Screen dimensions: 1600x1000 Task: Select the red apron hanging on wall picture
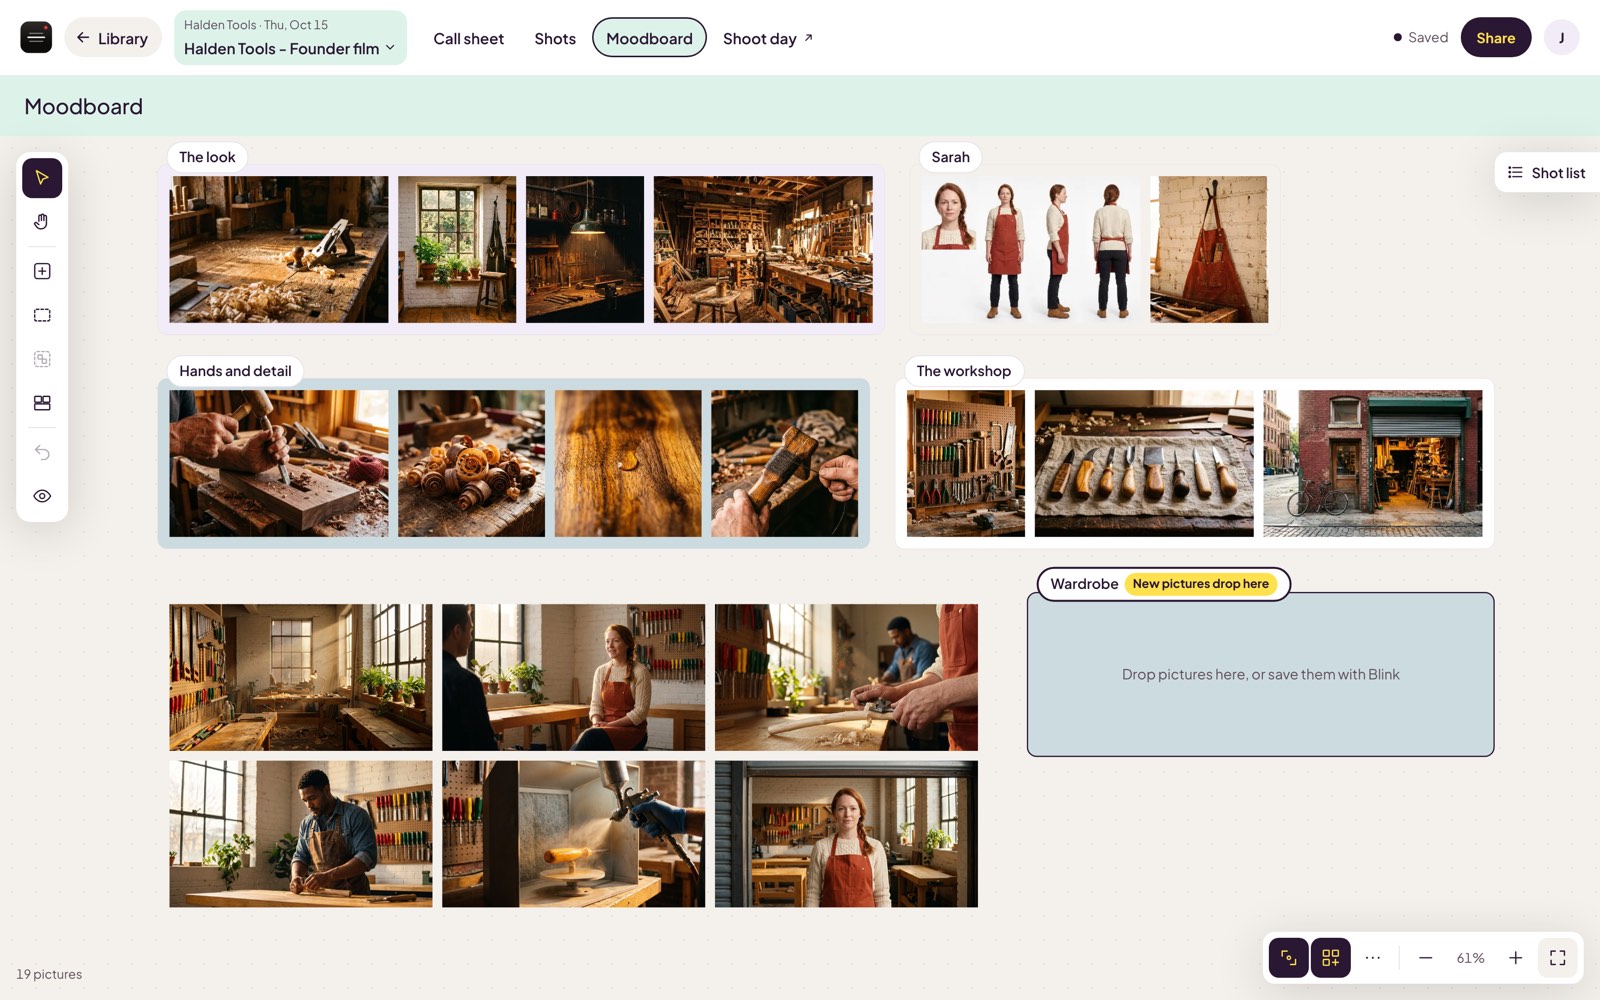pos(1208,250)
